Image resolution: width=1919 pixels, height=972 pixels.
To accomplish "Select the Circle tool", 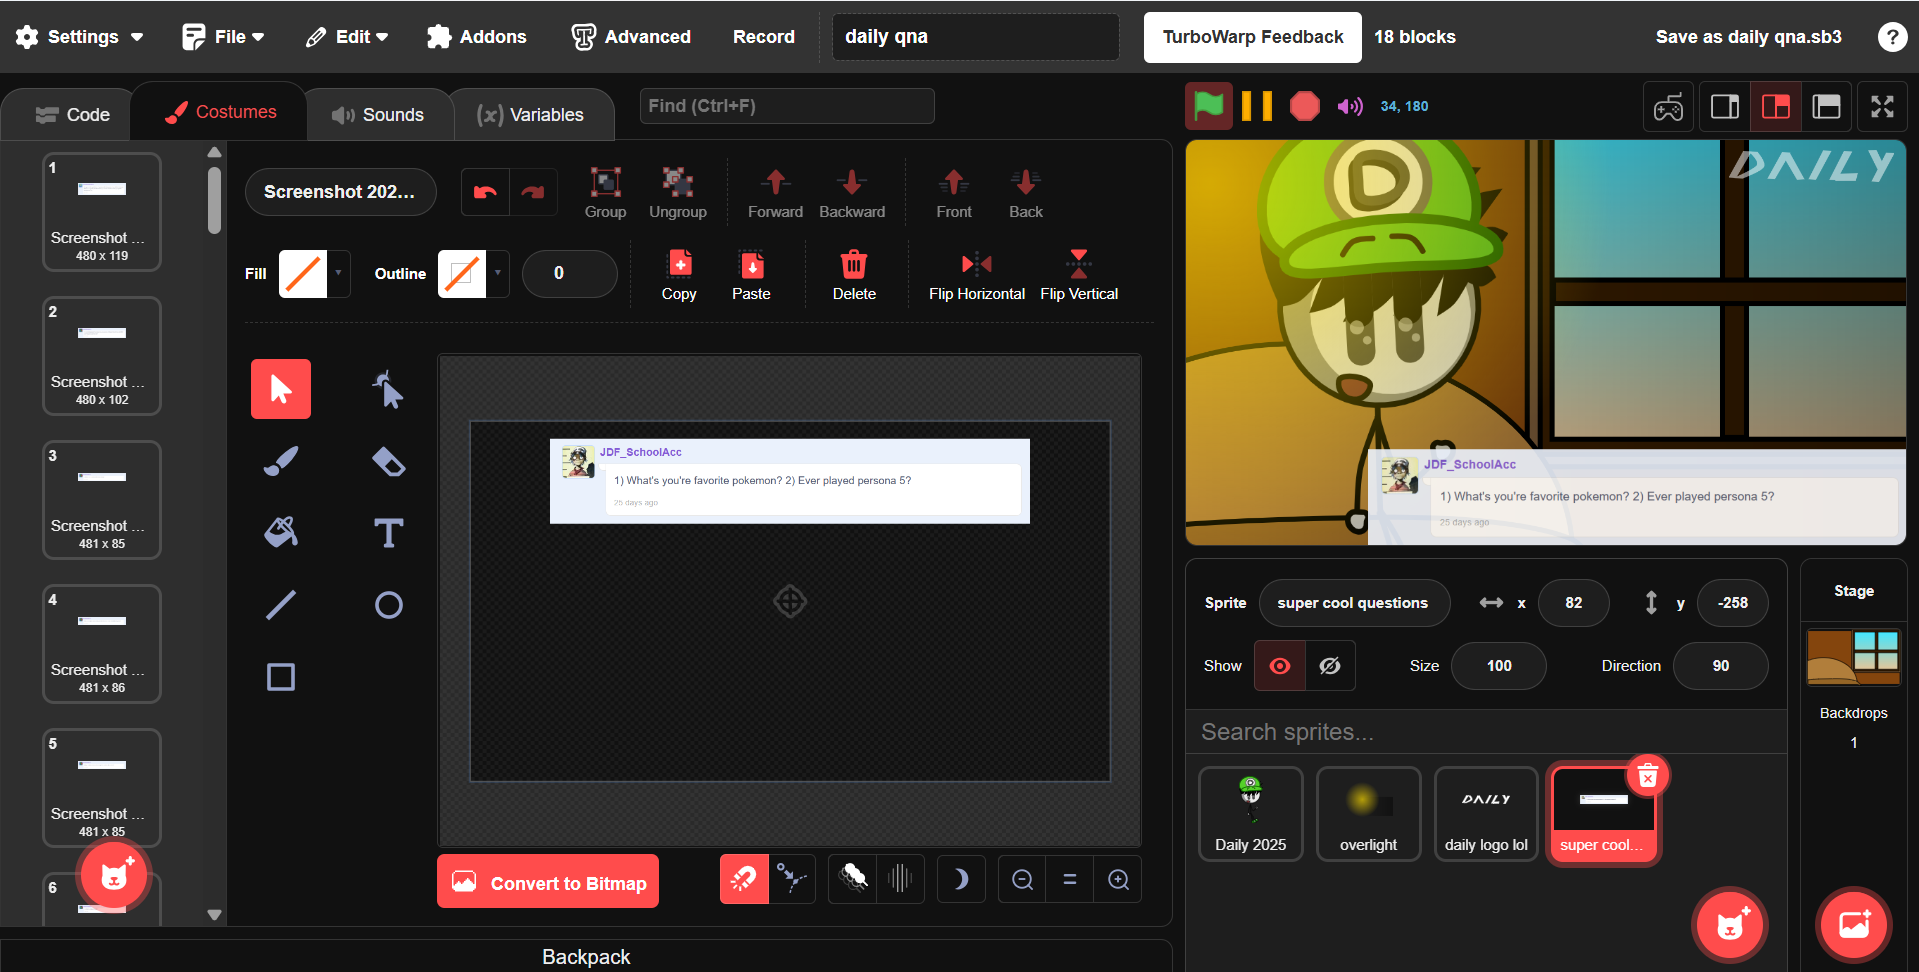I will click(388, 605).
